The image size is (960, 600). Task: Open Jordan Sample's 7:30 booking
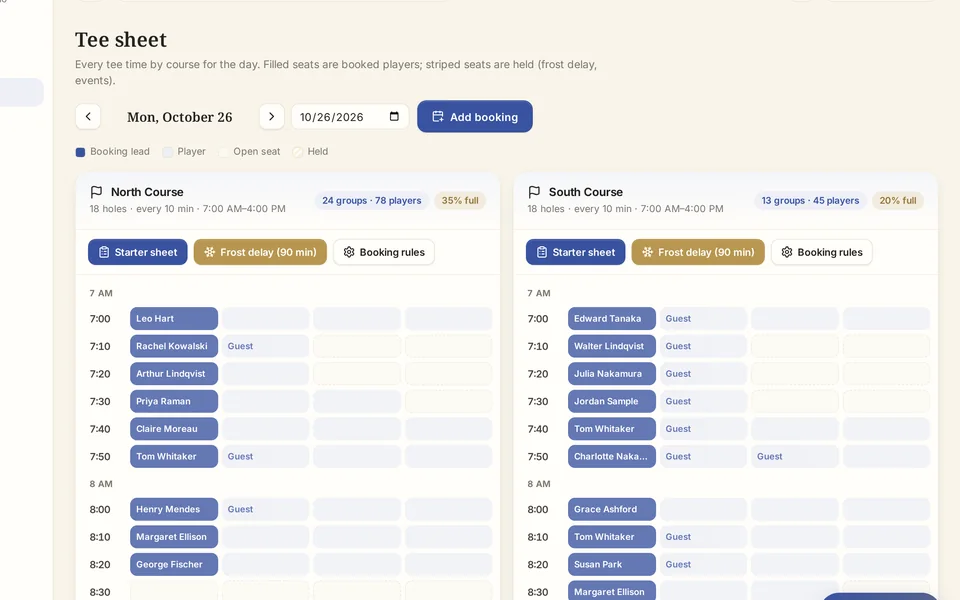point(612,401)
